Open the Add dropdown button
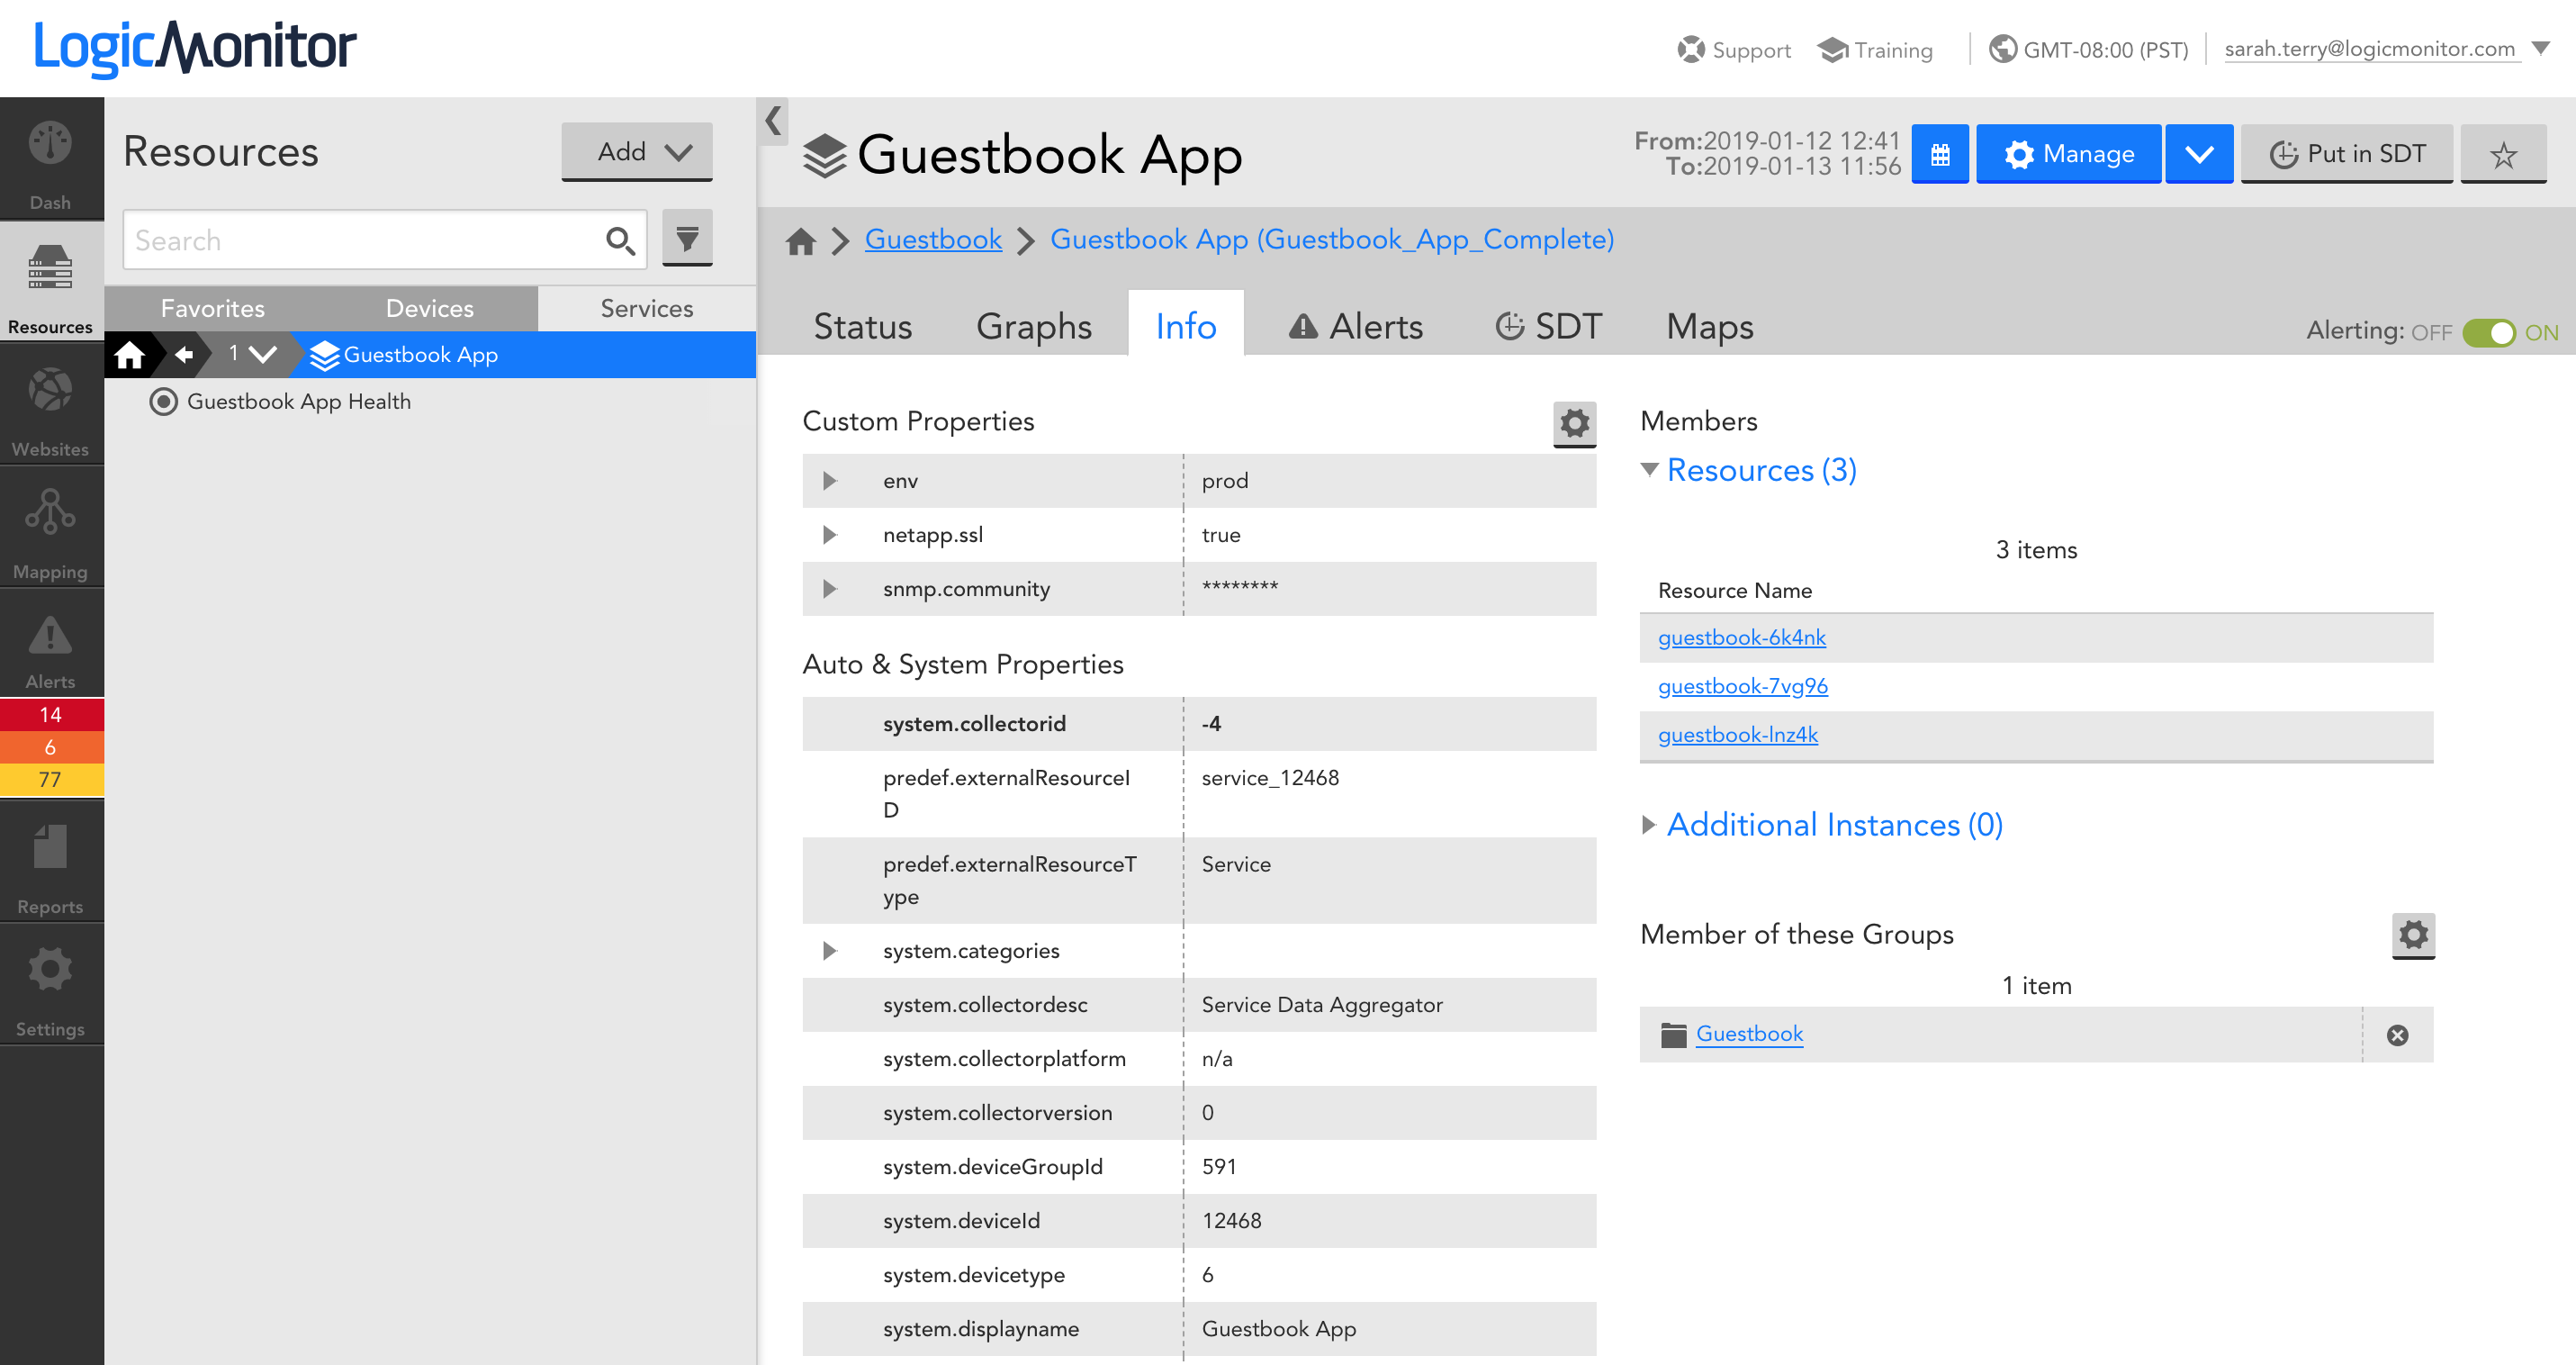Viewport: 2576px width, 1365px height. (637, 152)
